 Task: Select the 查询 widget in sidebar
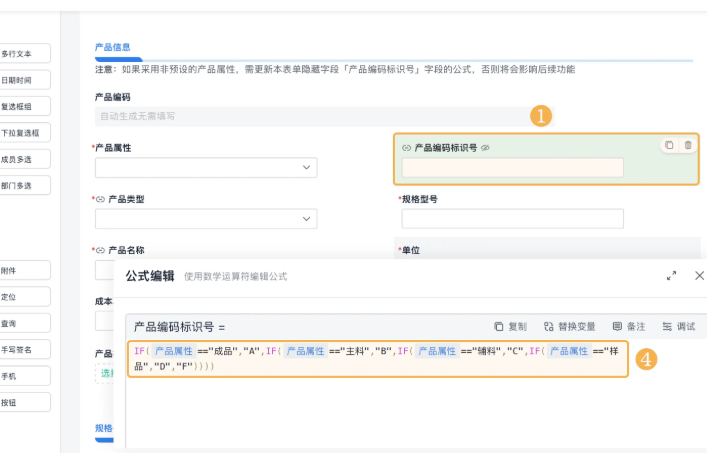click(25, 323)
